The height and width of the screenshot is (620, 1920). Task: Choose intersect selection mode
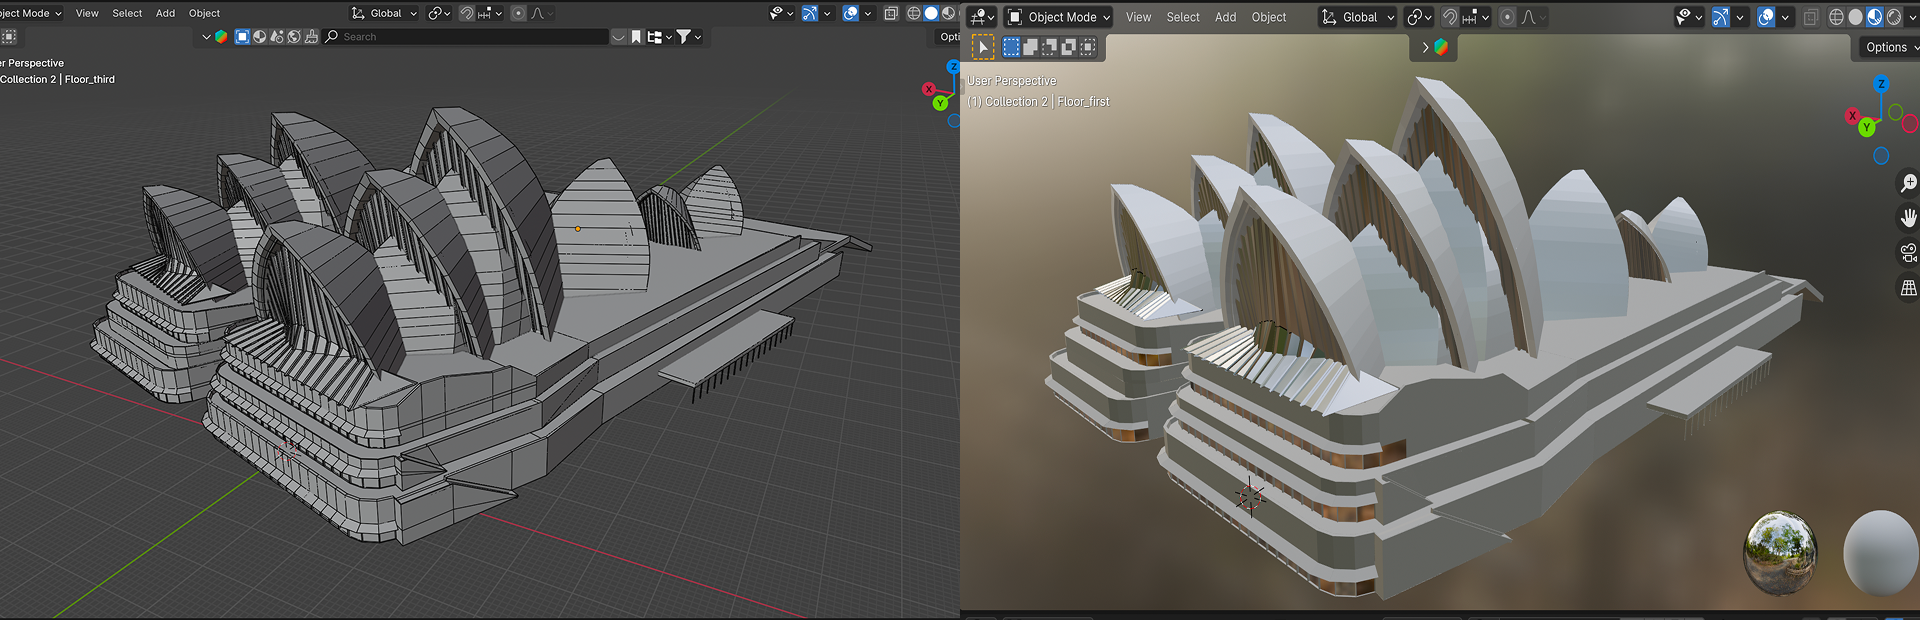click(x=1088, y=47)
